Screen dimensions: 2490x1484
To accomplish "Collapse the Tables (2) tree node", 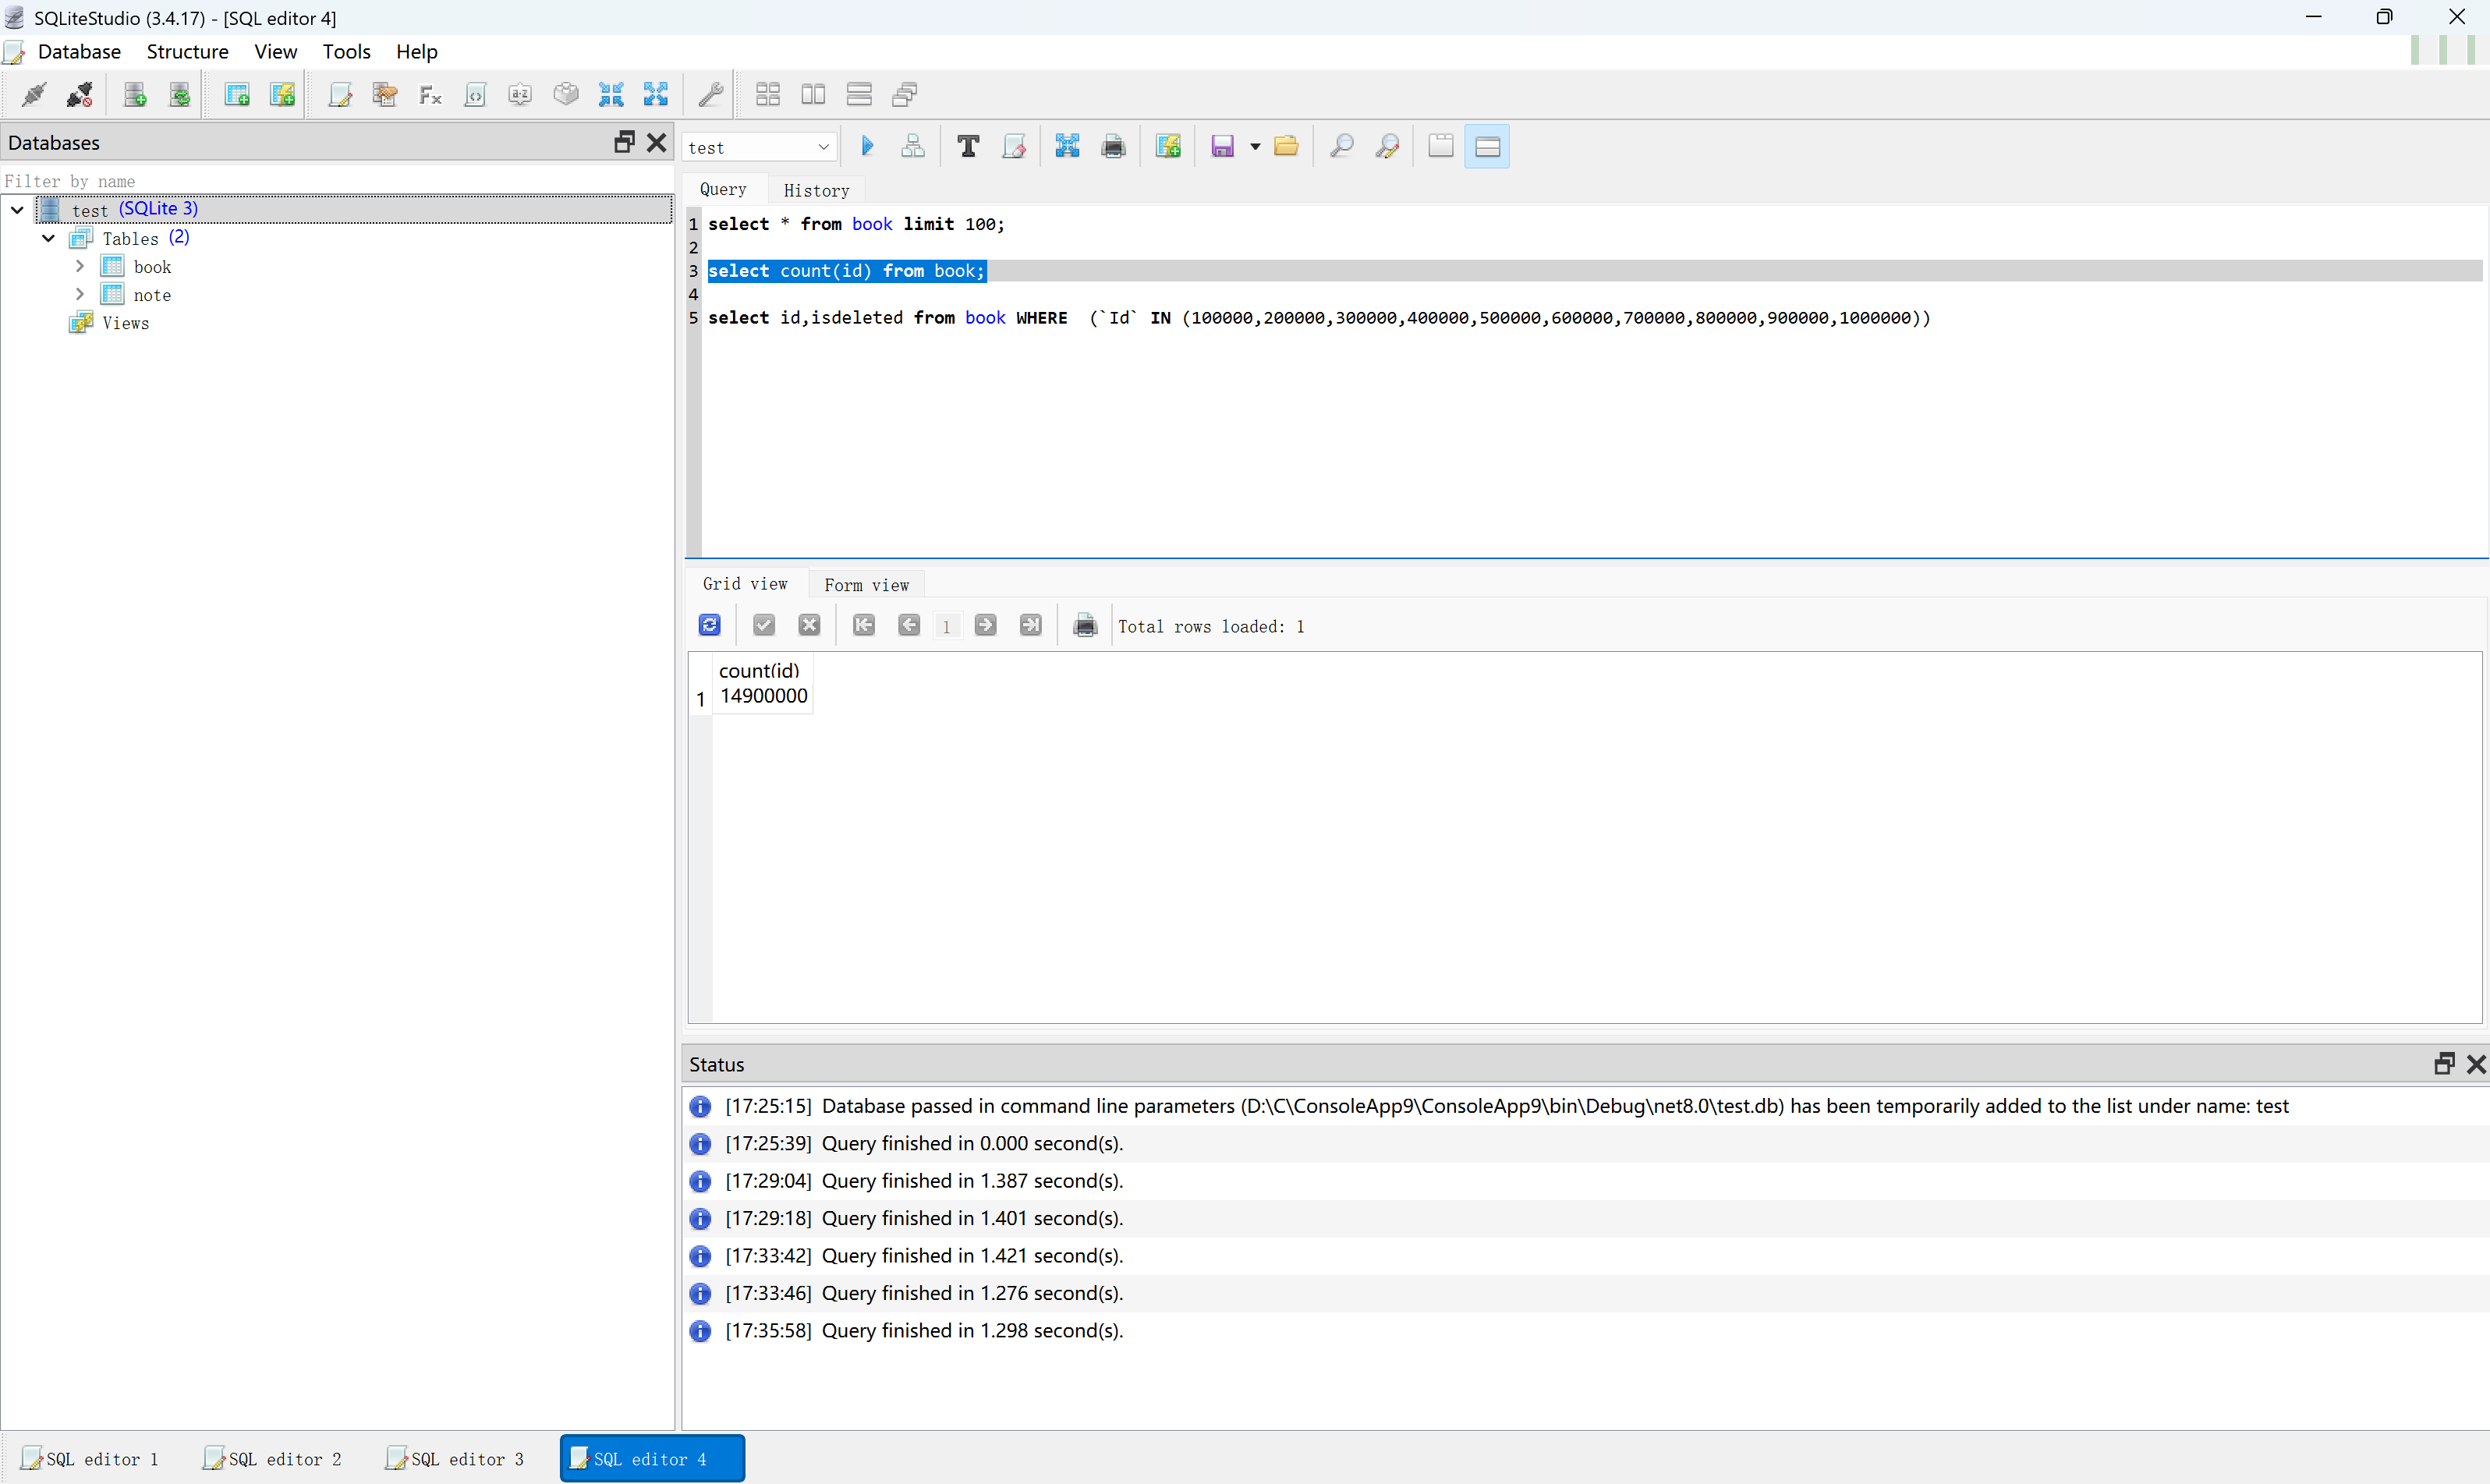I will 48,239.
